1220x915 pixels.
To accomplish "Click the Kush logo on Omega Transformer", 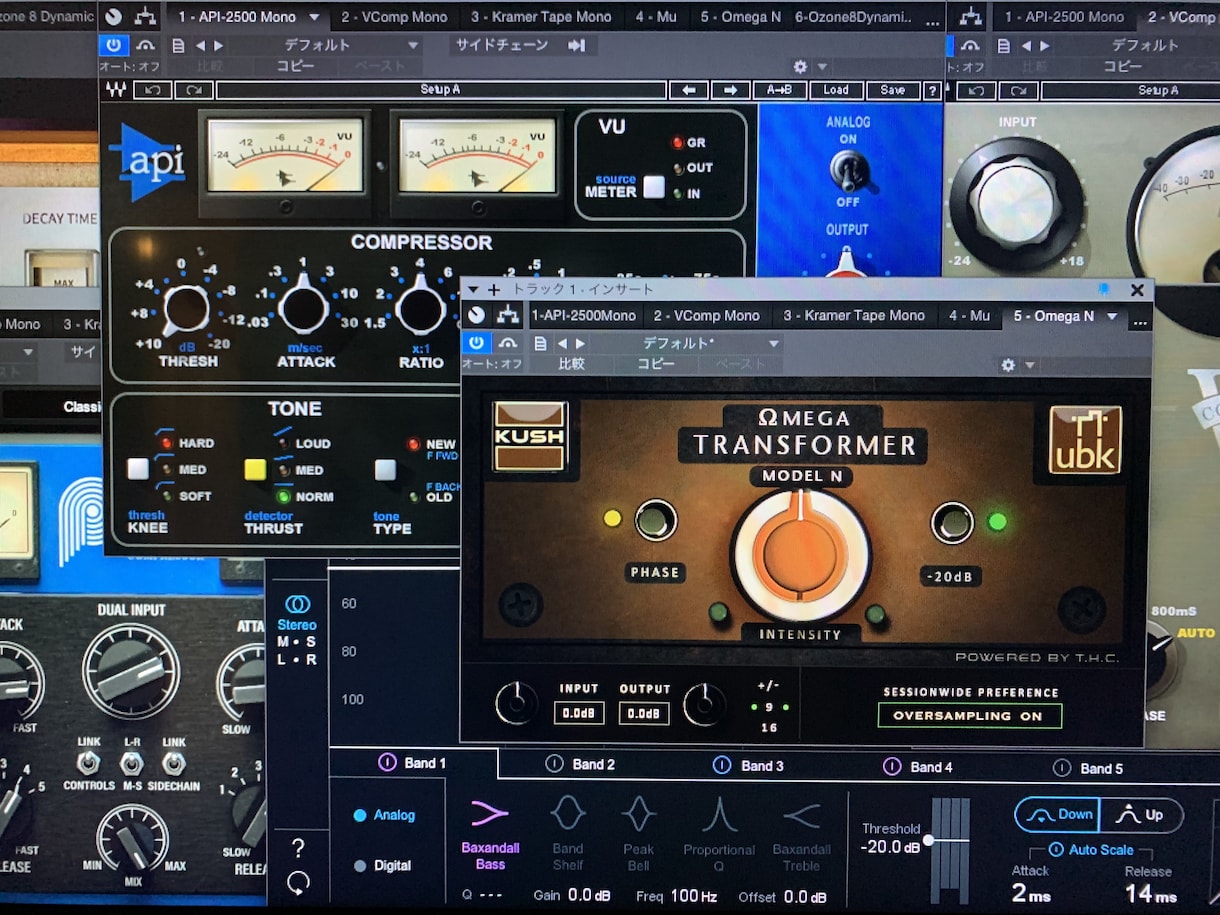I will click(530, 436).
